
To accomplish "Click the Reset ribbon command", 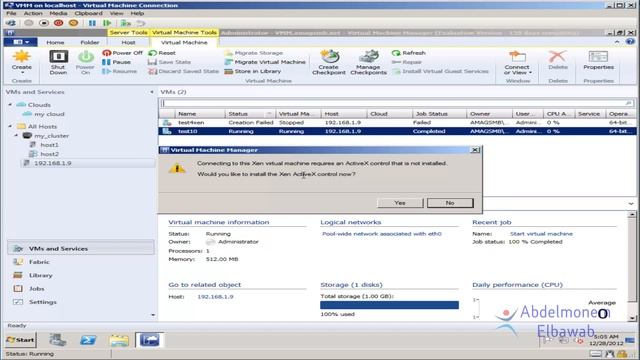I will click(x=162, y=53).
